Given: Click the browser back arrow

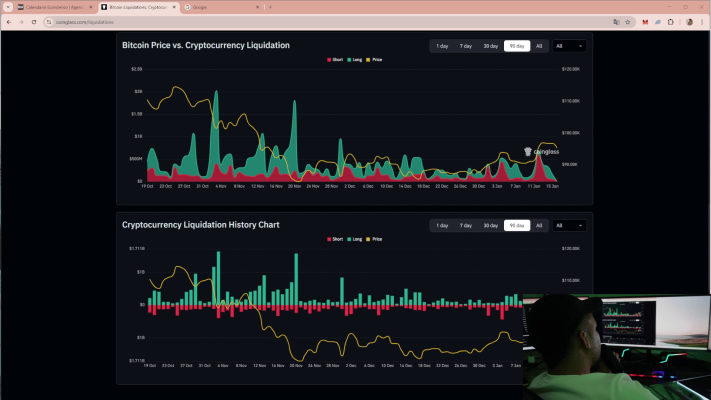Looking at the screenshot, I should coord(9,21).
